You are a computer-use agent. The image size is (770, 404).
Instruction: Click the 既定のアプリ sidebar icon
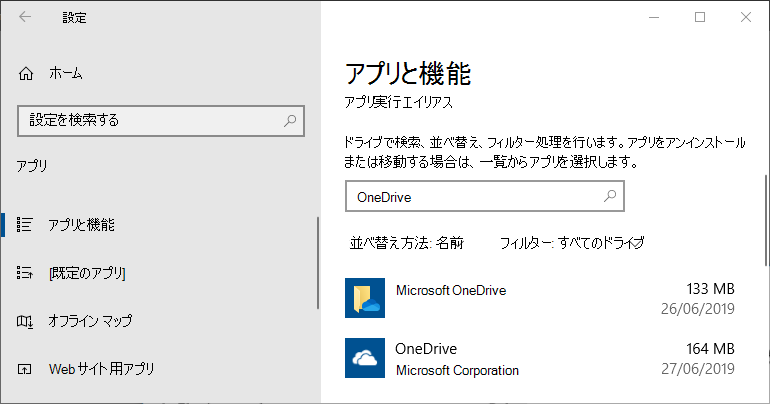coord(25,273)
